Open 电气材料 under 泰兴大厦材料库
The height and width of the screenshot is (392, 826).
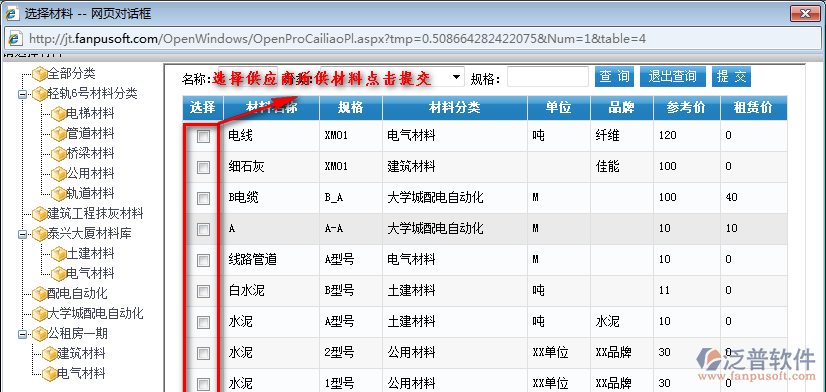[x=90, y=273]
